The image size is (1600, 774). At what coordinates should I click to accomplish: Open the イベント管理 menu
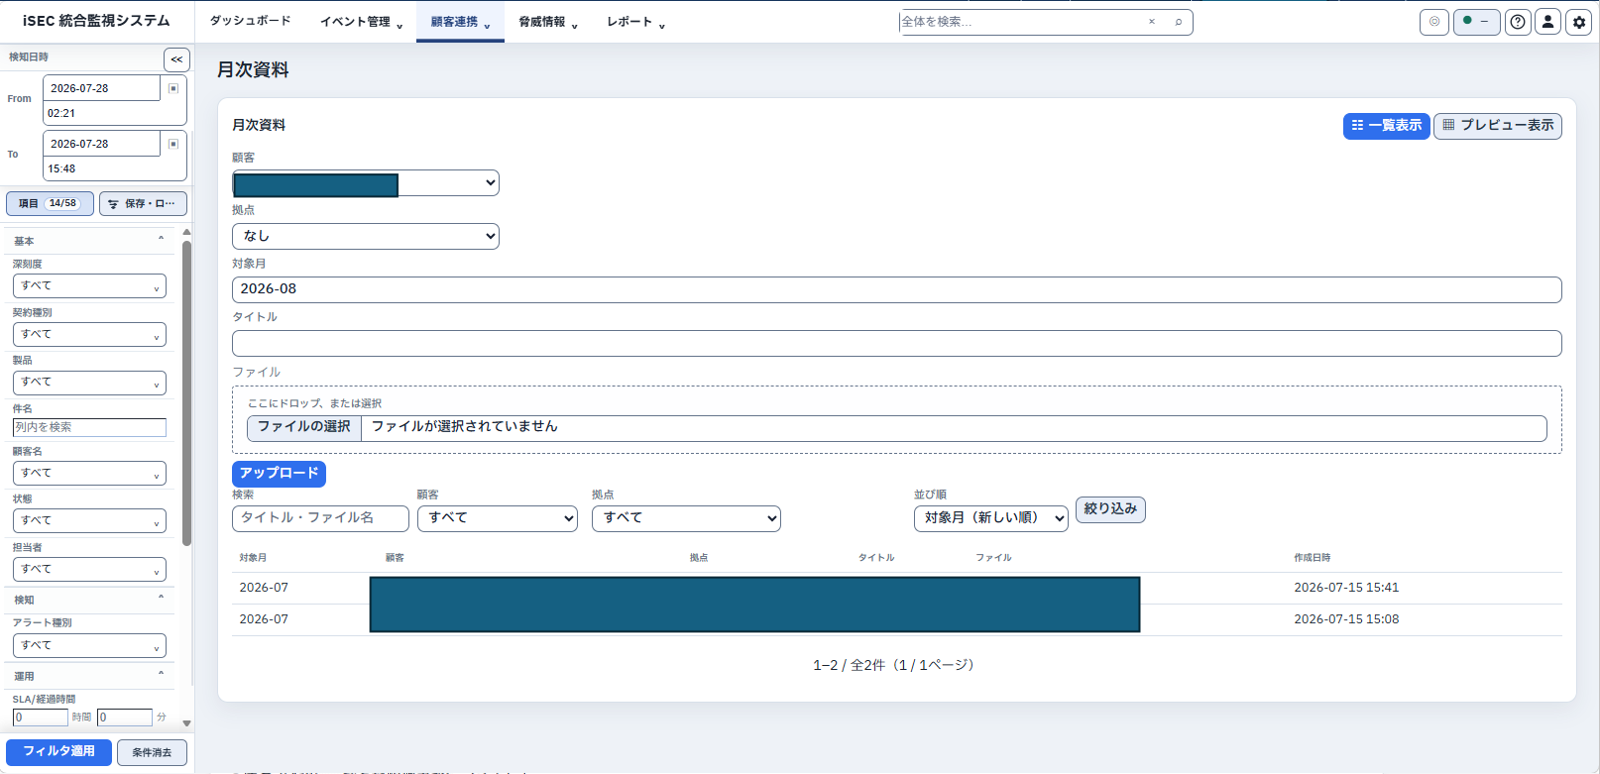point(361,22)
